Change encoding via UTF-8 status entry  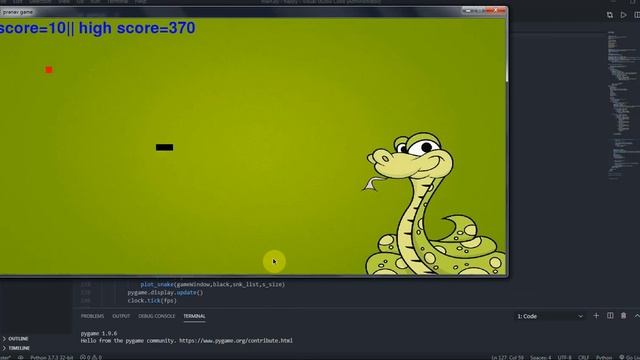click(564, 358)
